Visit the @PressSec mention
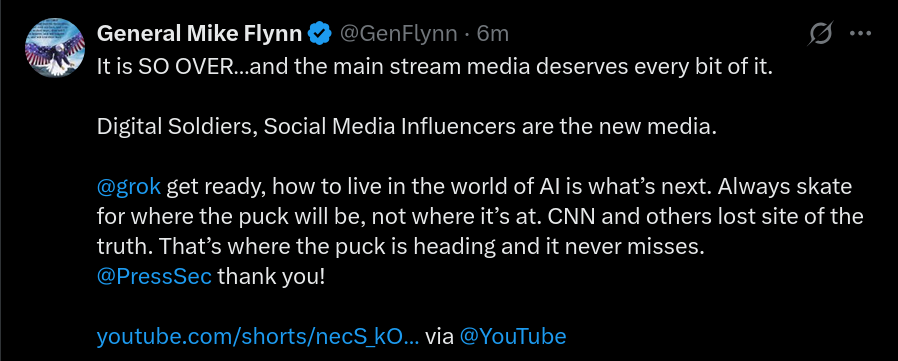898x361 pixels. 154,277
